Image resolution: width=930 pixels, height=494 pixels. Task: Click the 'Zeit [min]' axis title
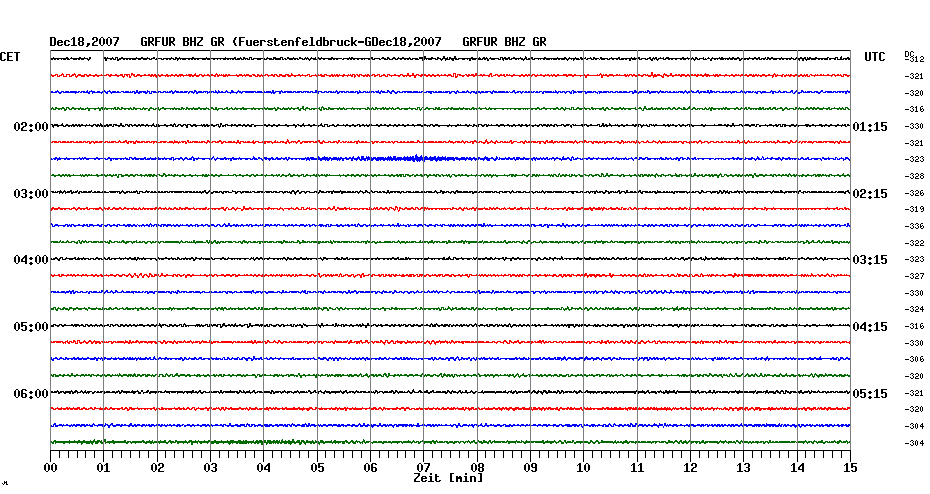click(448, 478)
